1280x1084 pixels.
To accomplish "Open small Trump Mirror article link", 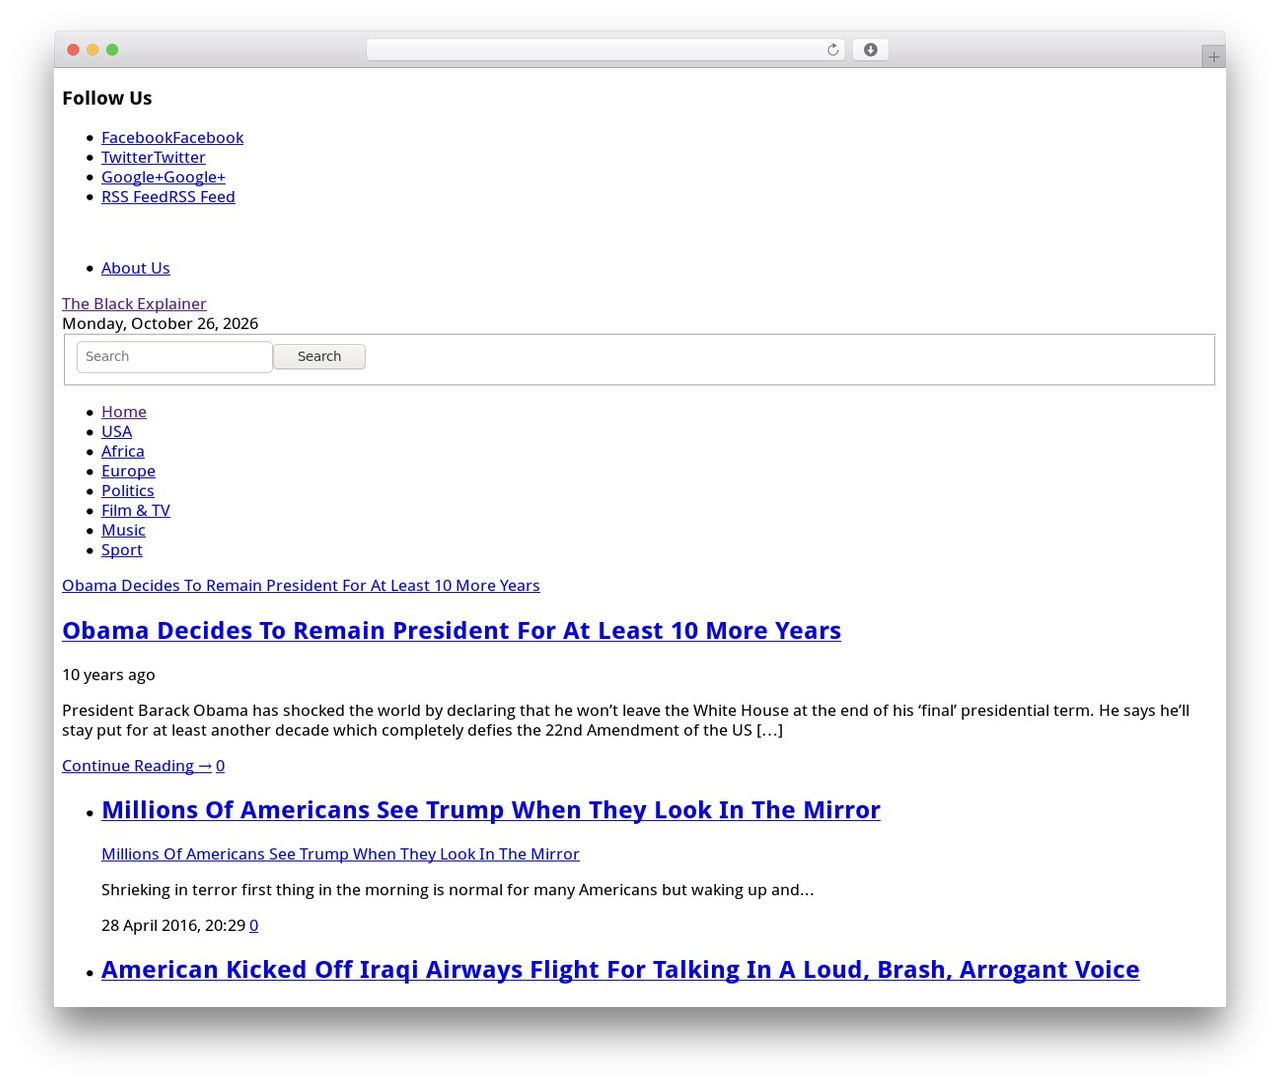I will [340, 854].
